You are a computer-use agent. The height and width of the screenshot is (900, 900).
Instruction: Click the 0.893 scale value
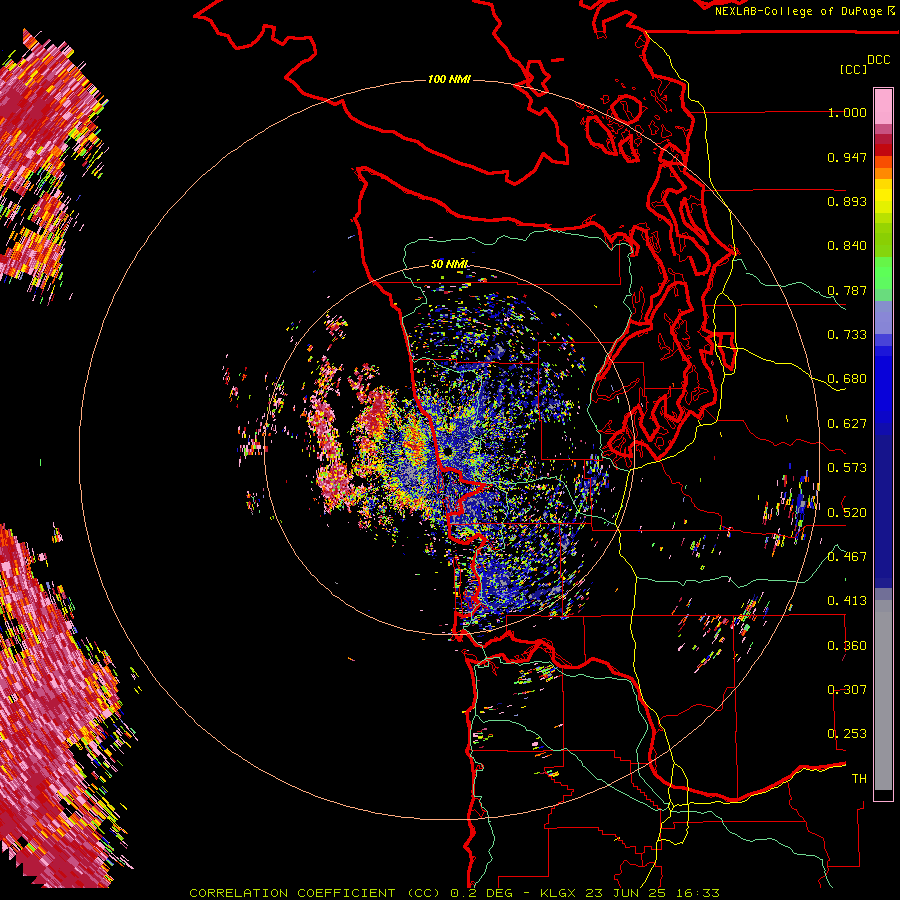(847, 201)
